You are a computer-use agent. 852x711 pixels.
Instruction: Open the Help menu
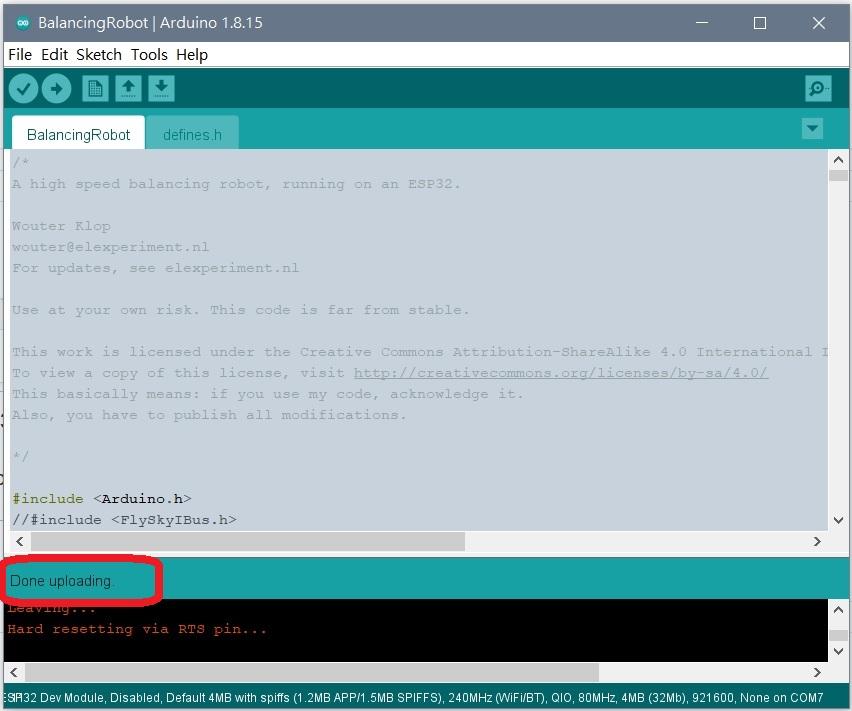192,55
